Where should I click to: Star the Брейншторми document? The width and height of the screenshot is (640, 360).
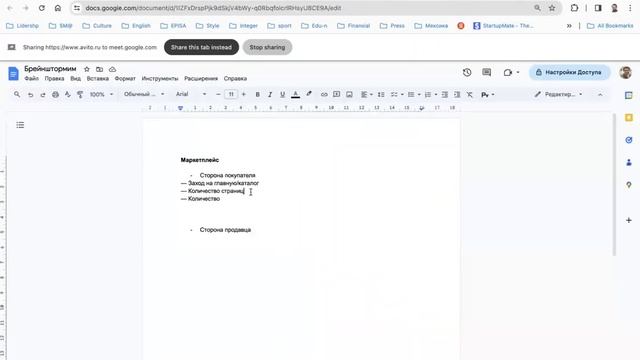coord(87,69)
